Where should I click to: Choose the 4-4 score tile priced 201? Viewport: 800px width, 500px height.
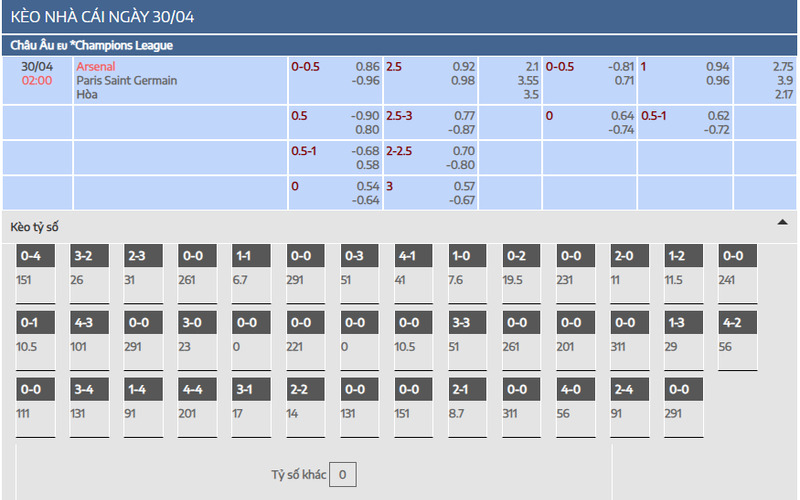pos(197,407)
